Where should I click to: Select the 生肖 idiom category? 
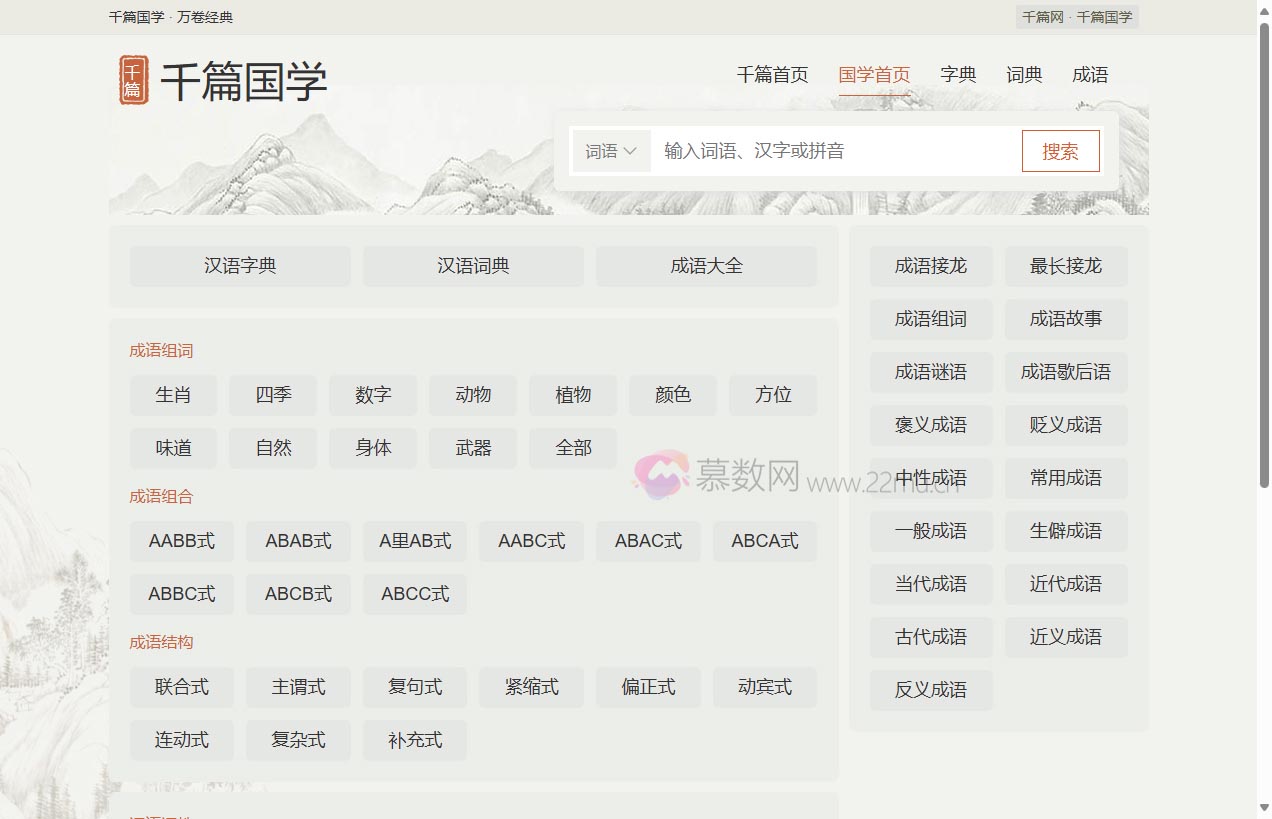[x=172, y=395]
